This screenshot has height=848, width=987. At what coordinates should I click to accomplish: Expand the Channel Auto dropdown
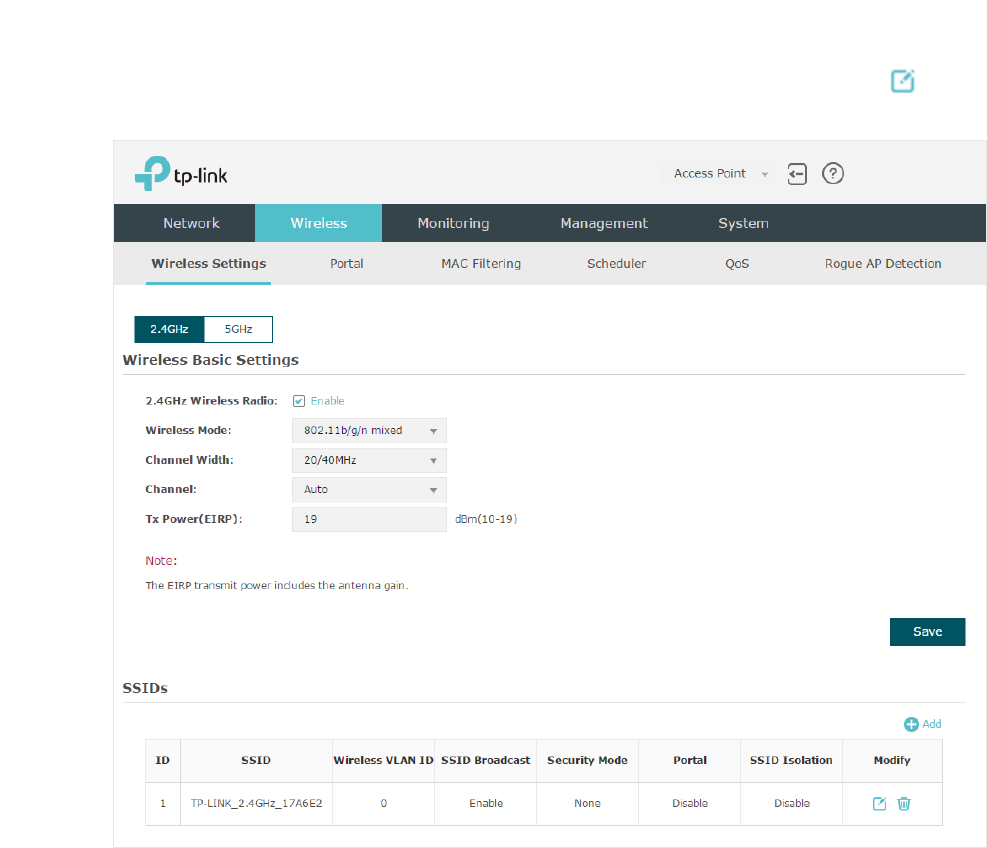click(369, 490)
